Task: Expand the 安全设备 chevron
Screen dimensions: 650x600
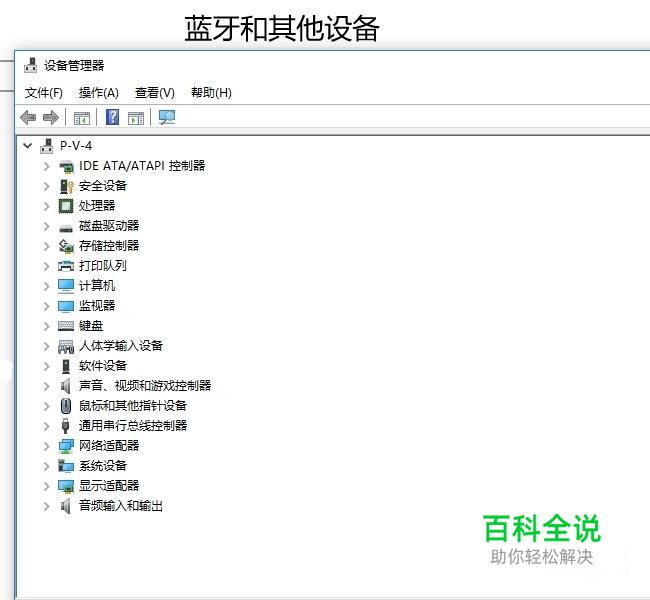Action: click(x=46, y=186)
